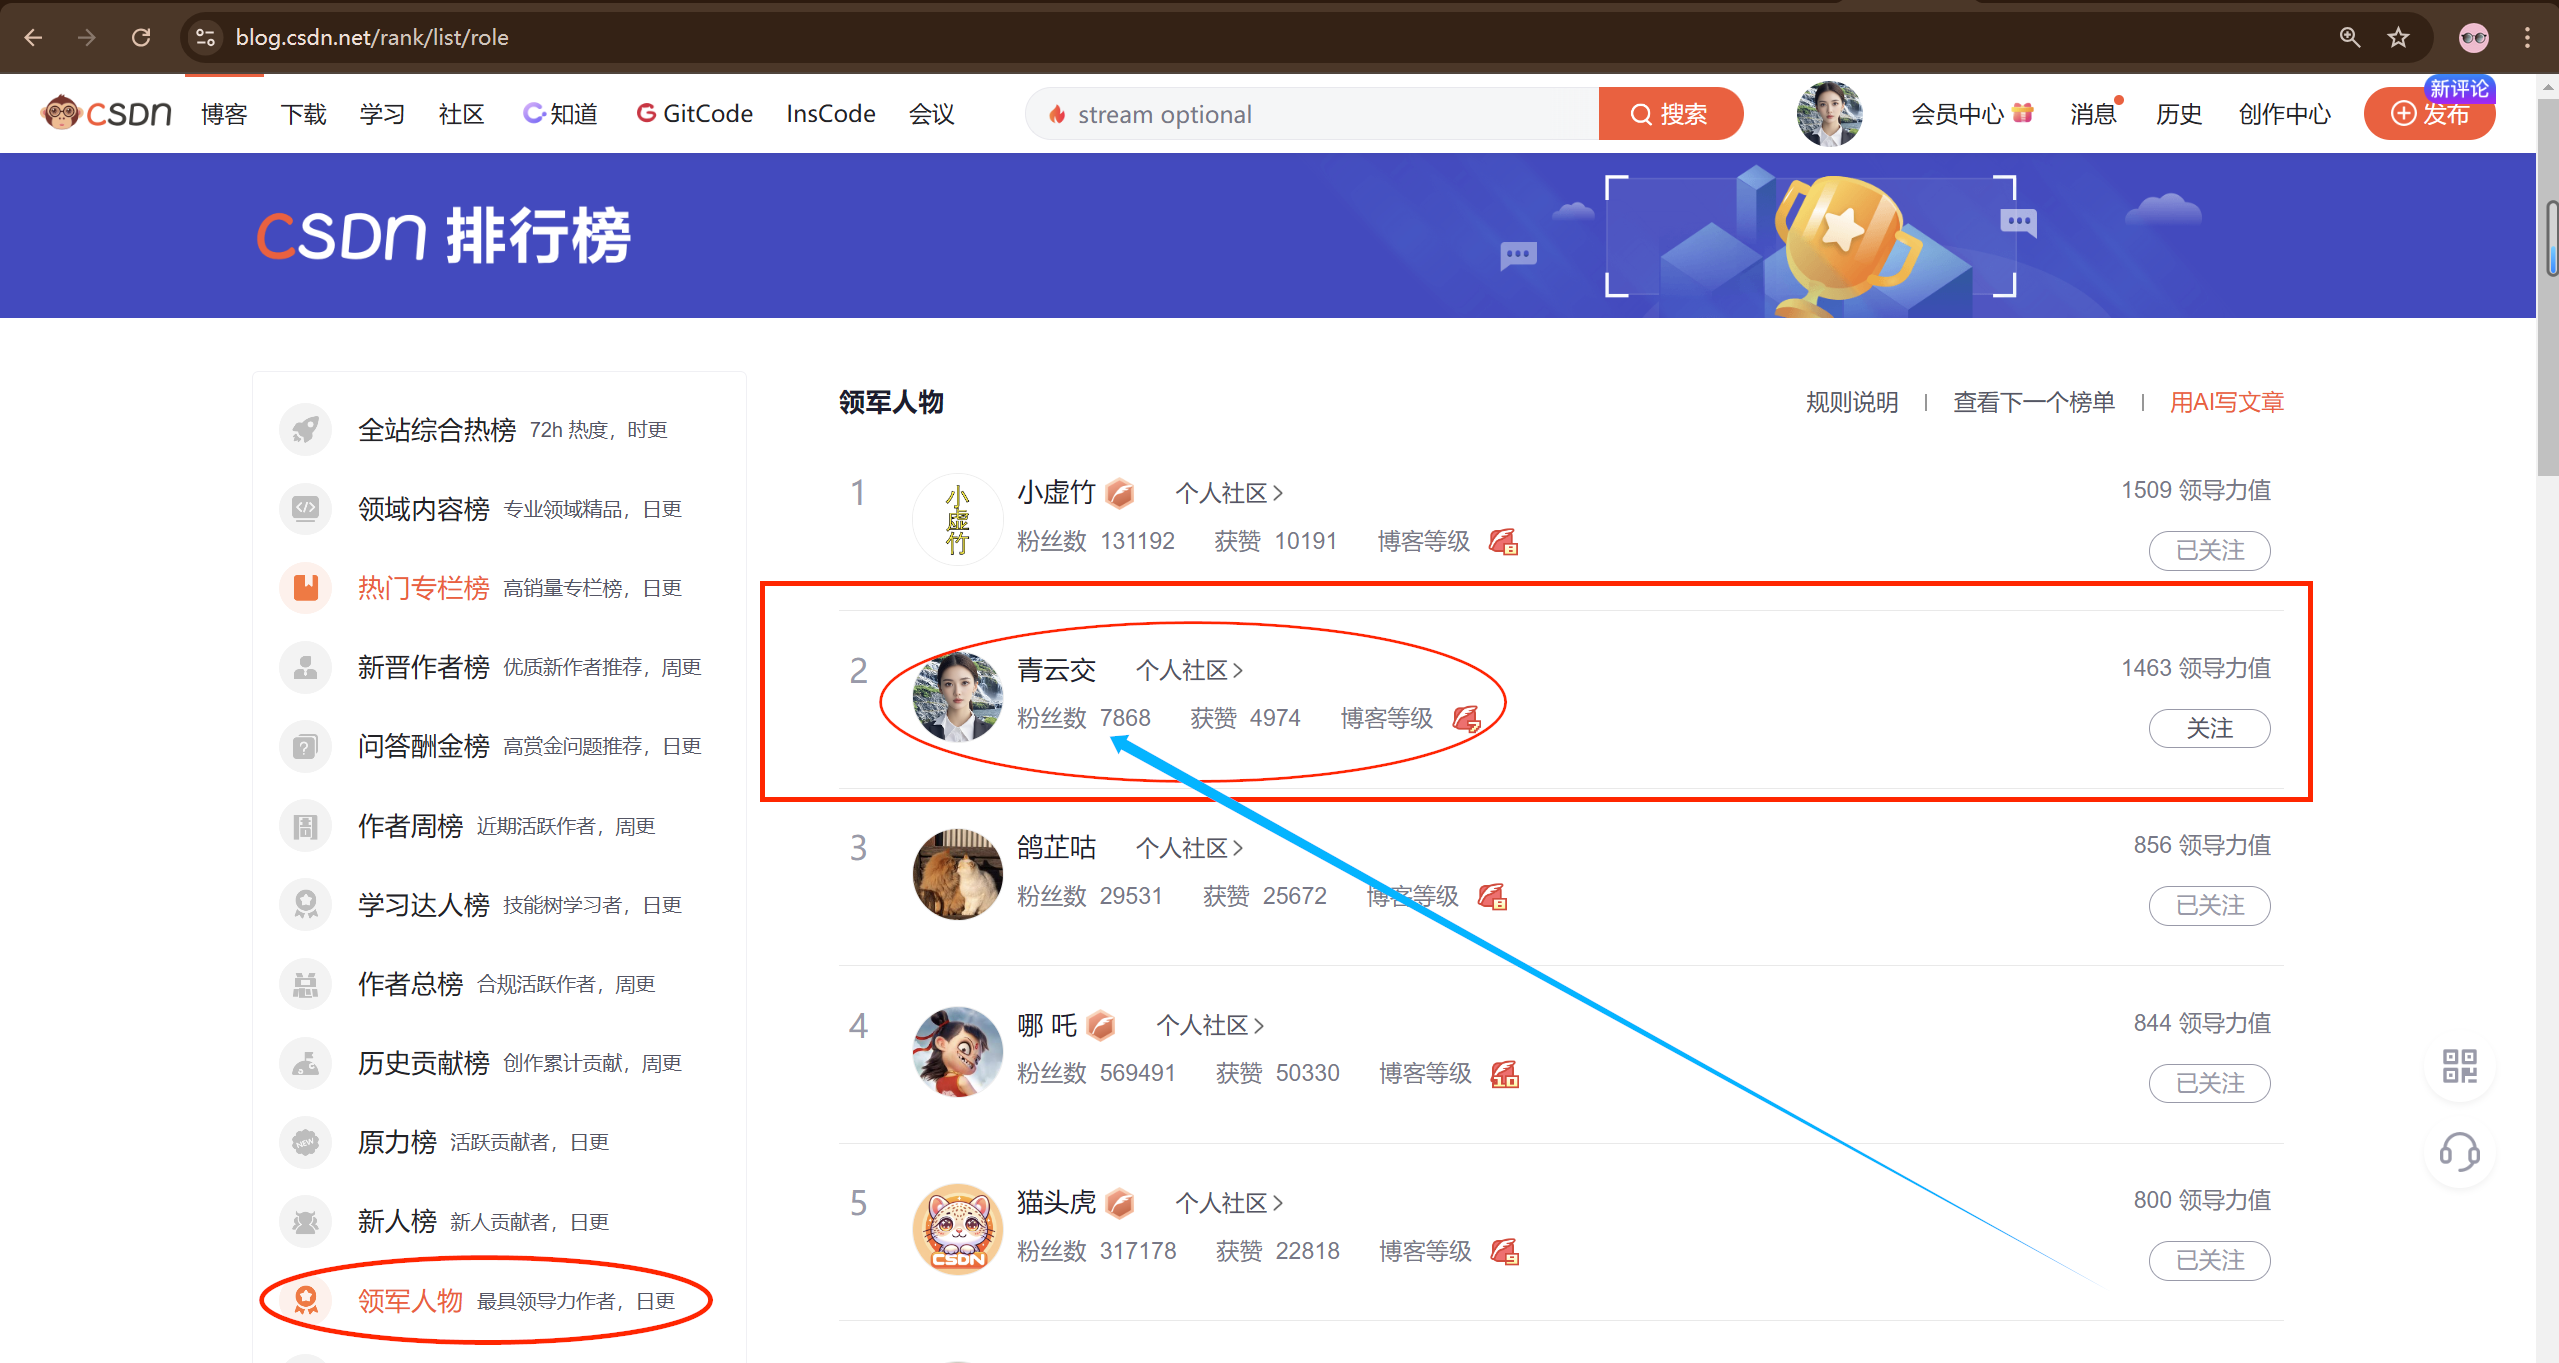This screenshot has height=1363, width=2559.
Task: Open the C知道 nav item
Action: pyautogui.click(x=560, y=114)
